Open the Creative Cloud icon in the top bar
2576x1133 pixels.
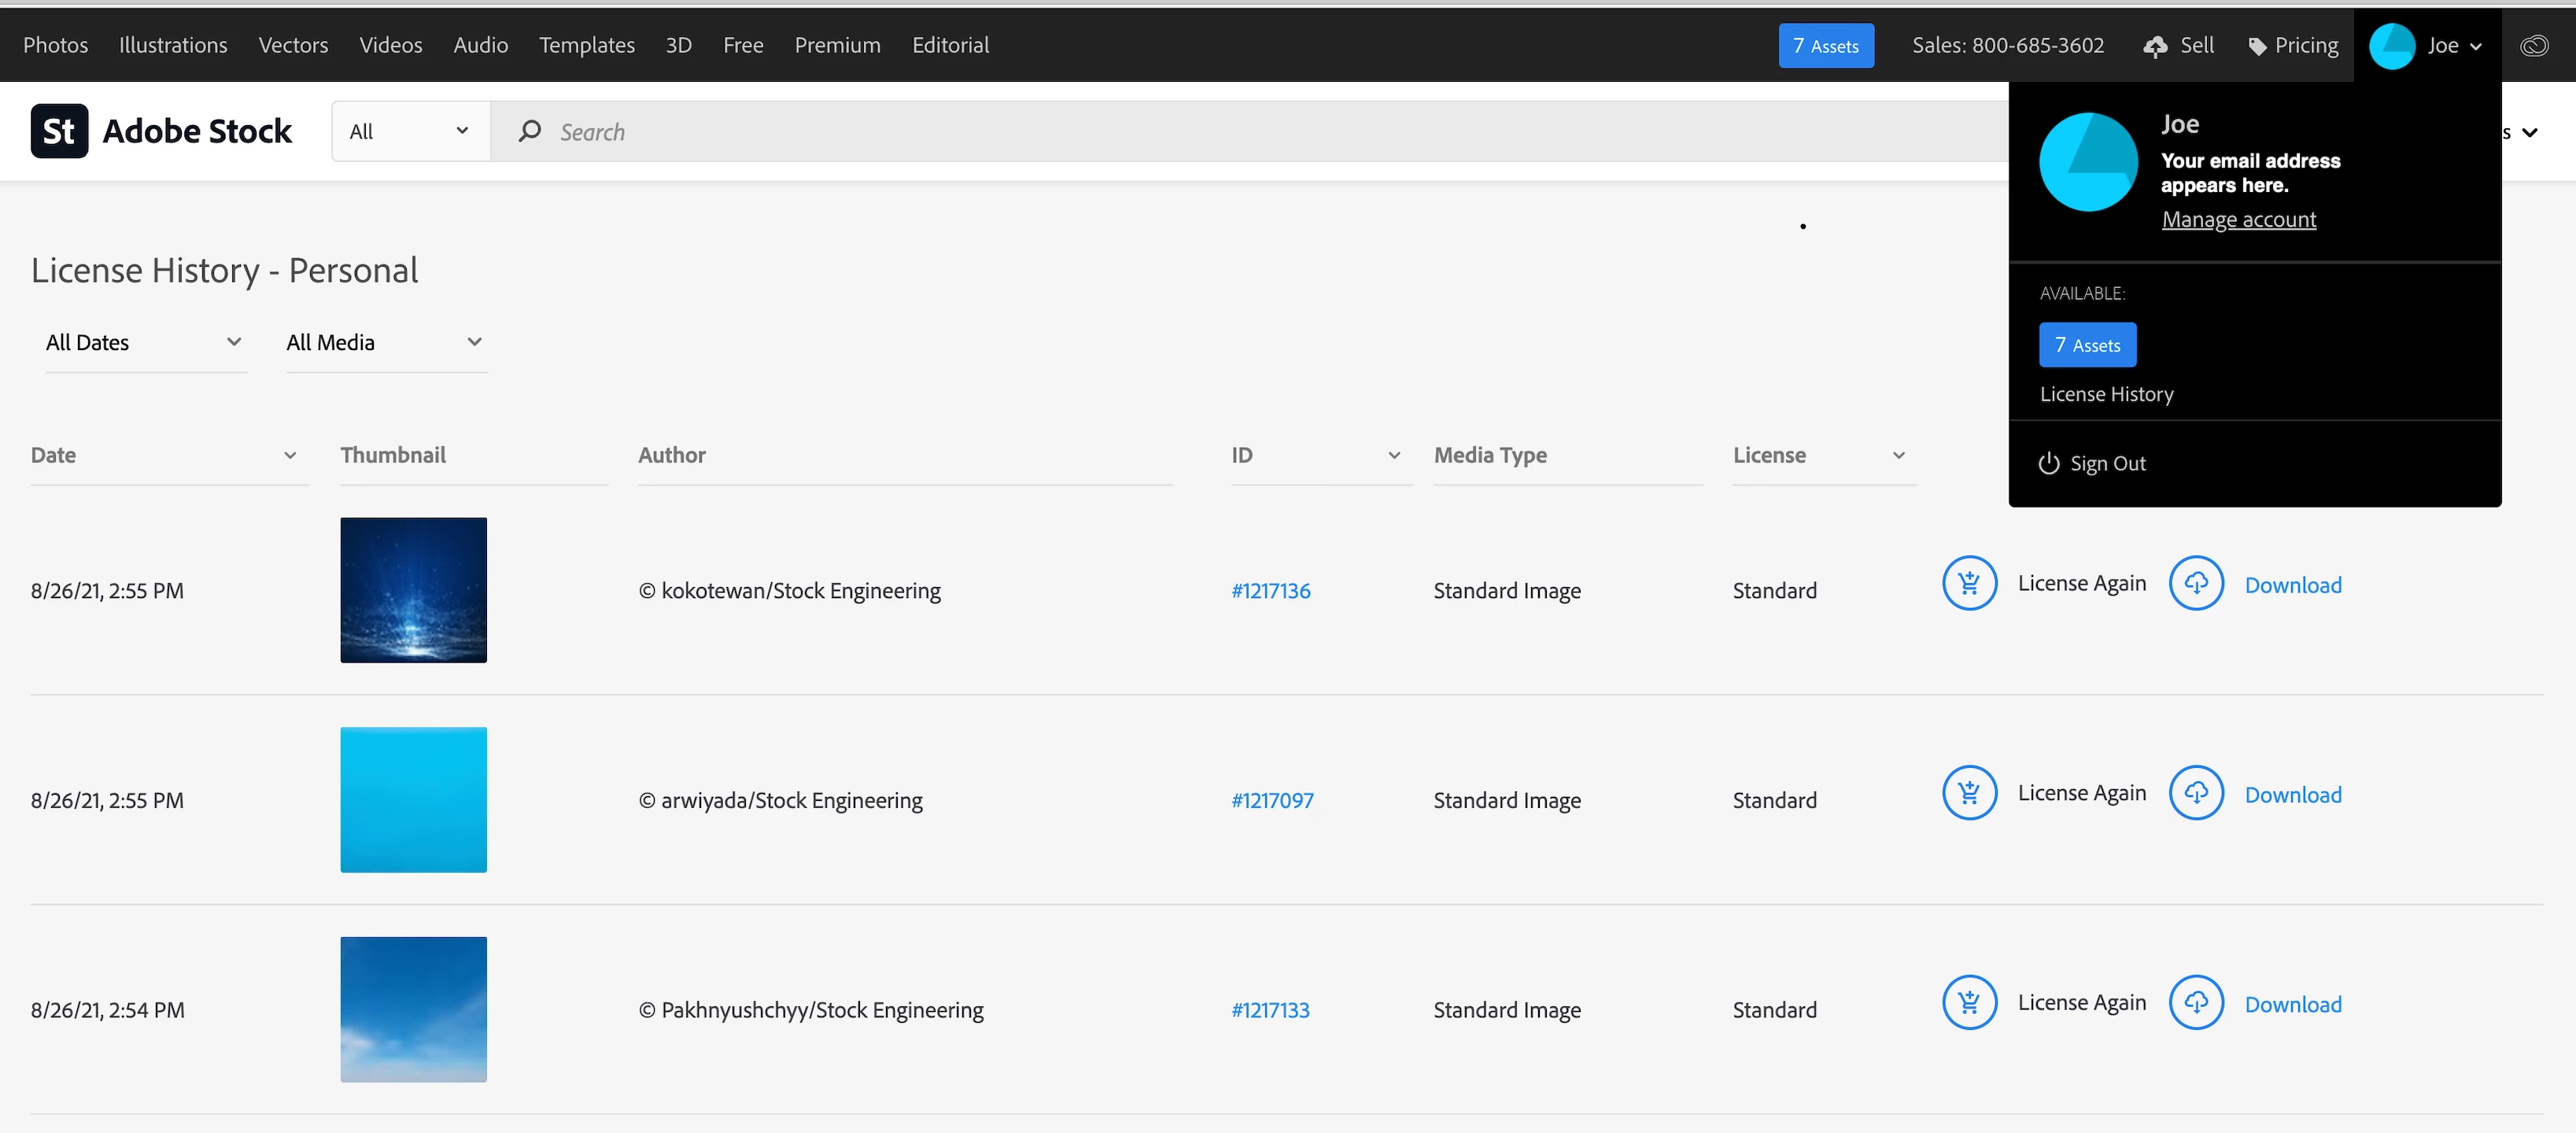click(2533, 45)
